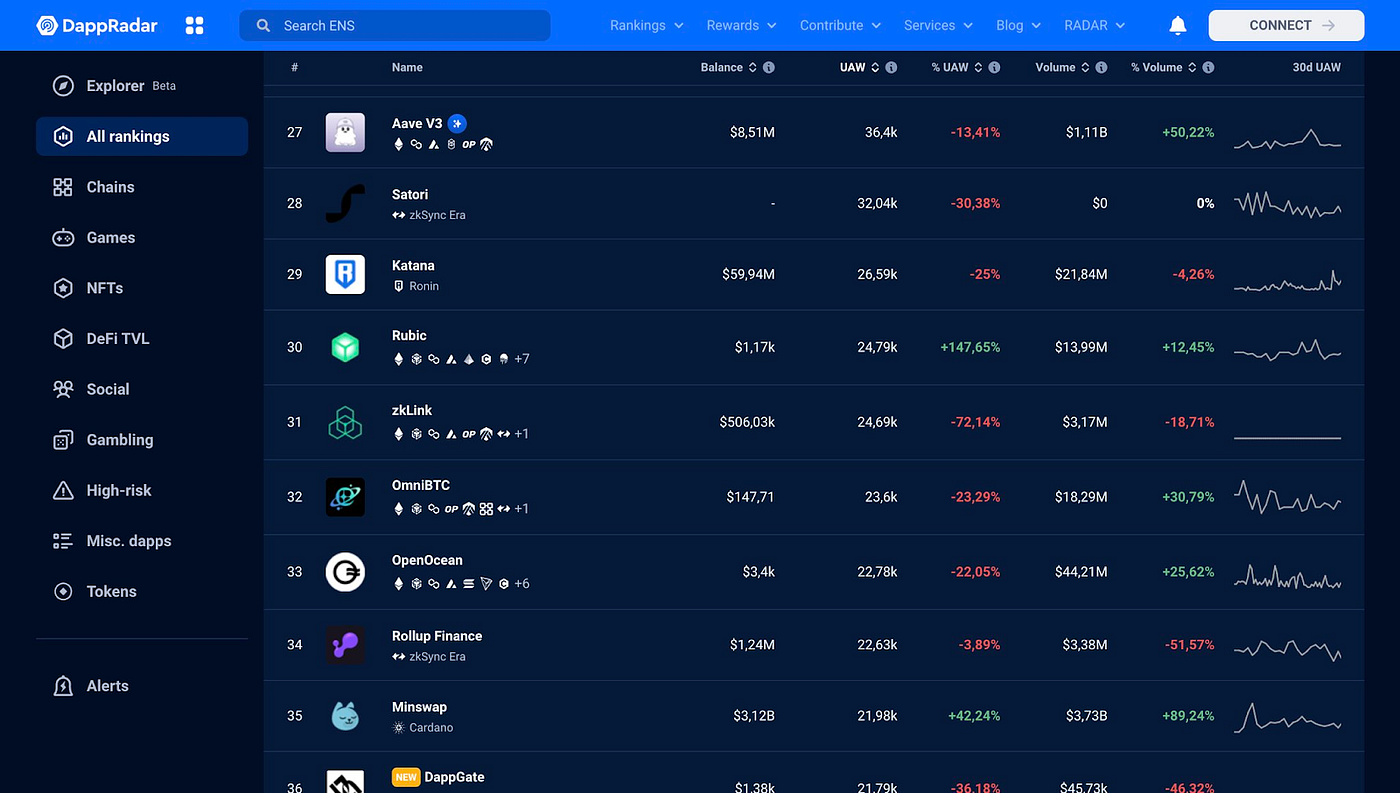
Task: Open NFTs in sidebar
Action: (142, 288)
